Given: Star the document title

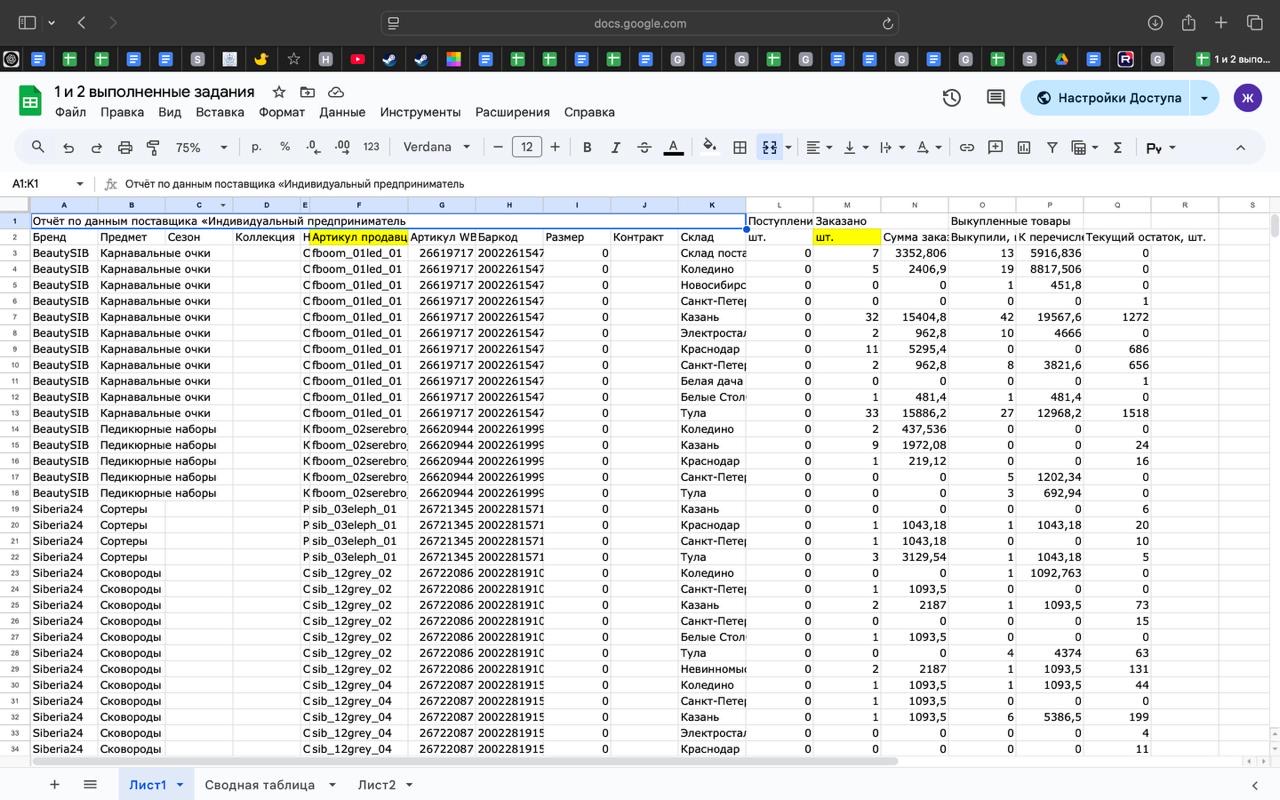Looking at the screenshot, I should (x=279, y=92).
